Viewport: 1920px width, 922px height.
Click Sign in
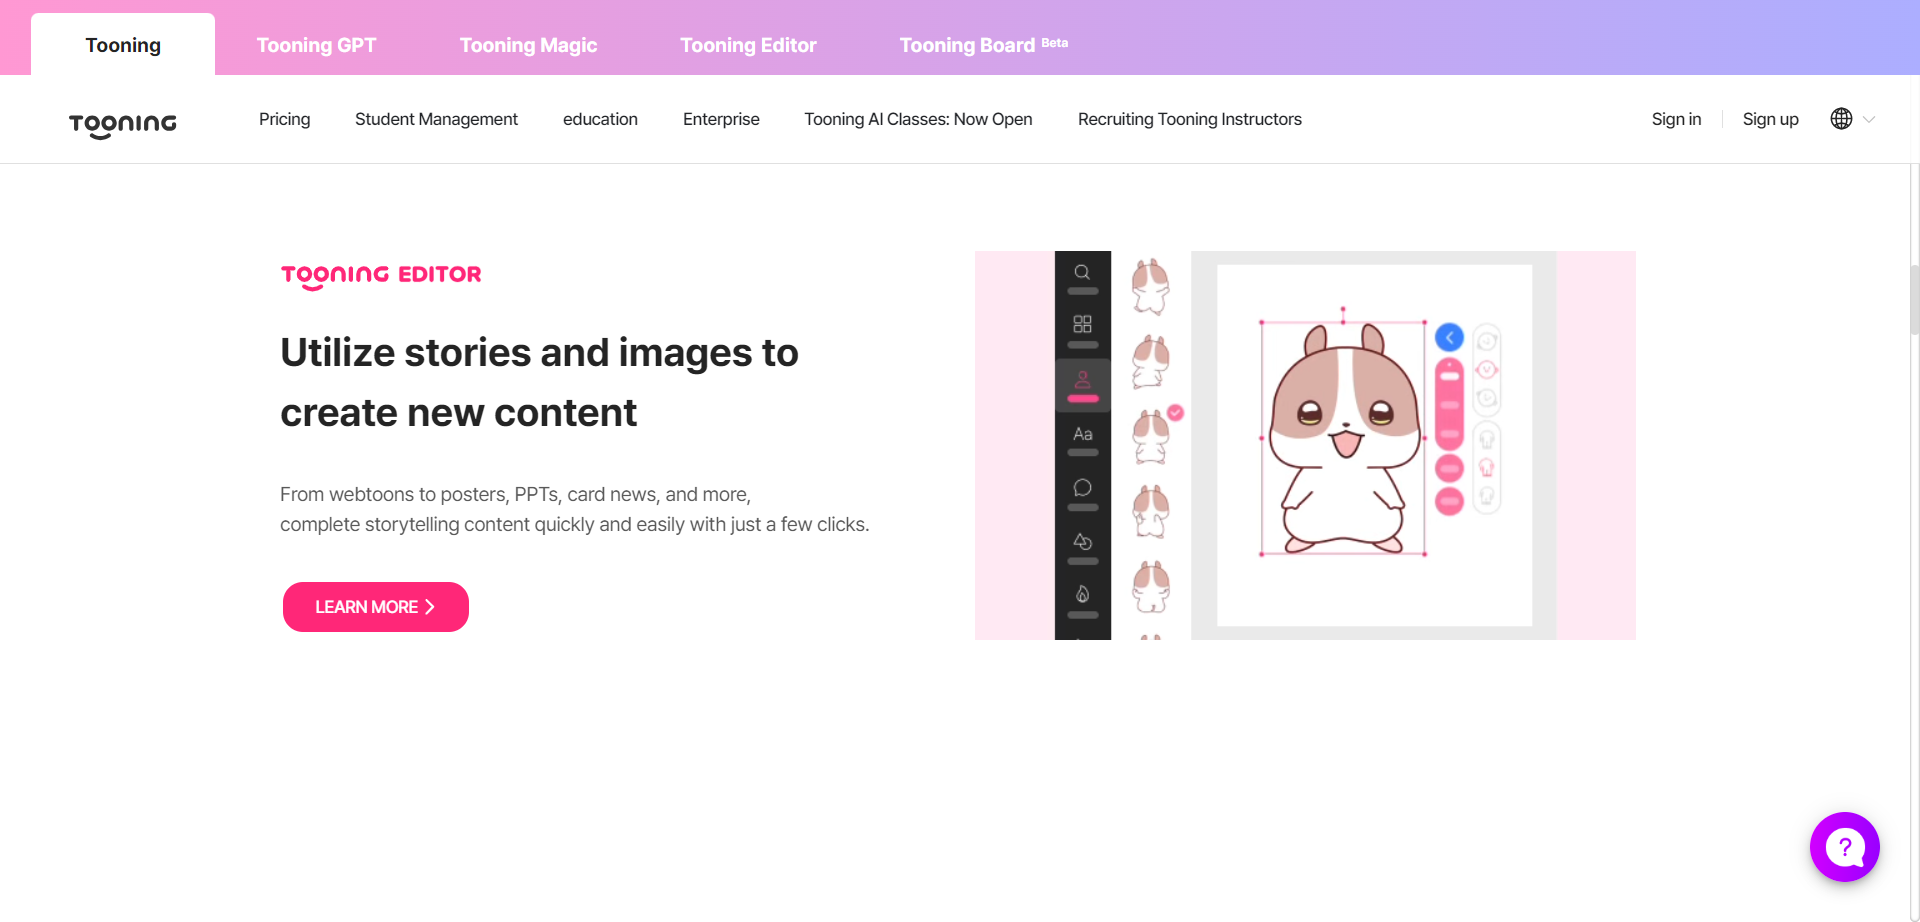(1676, 119)
